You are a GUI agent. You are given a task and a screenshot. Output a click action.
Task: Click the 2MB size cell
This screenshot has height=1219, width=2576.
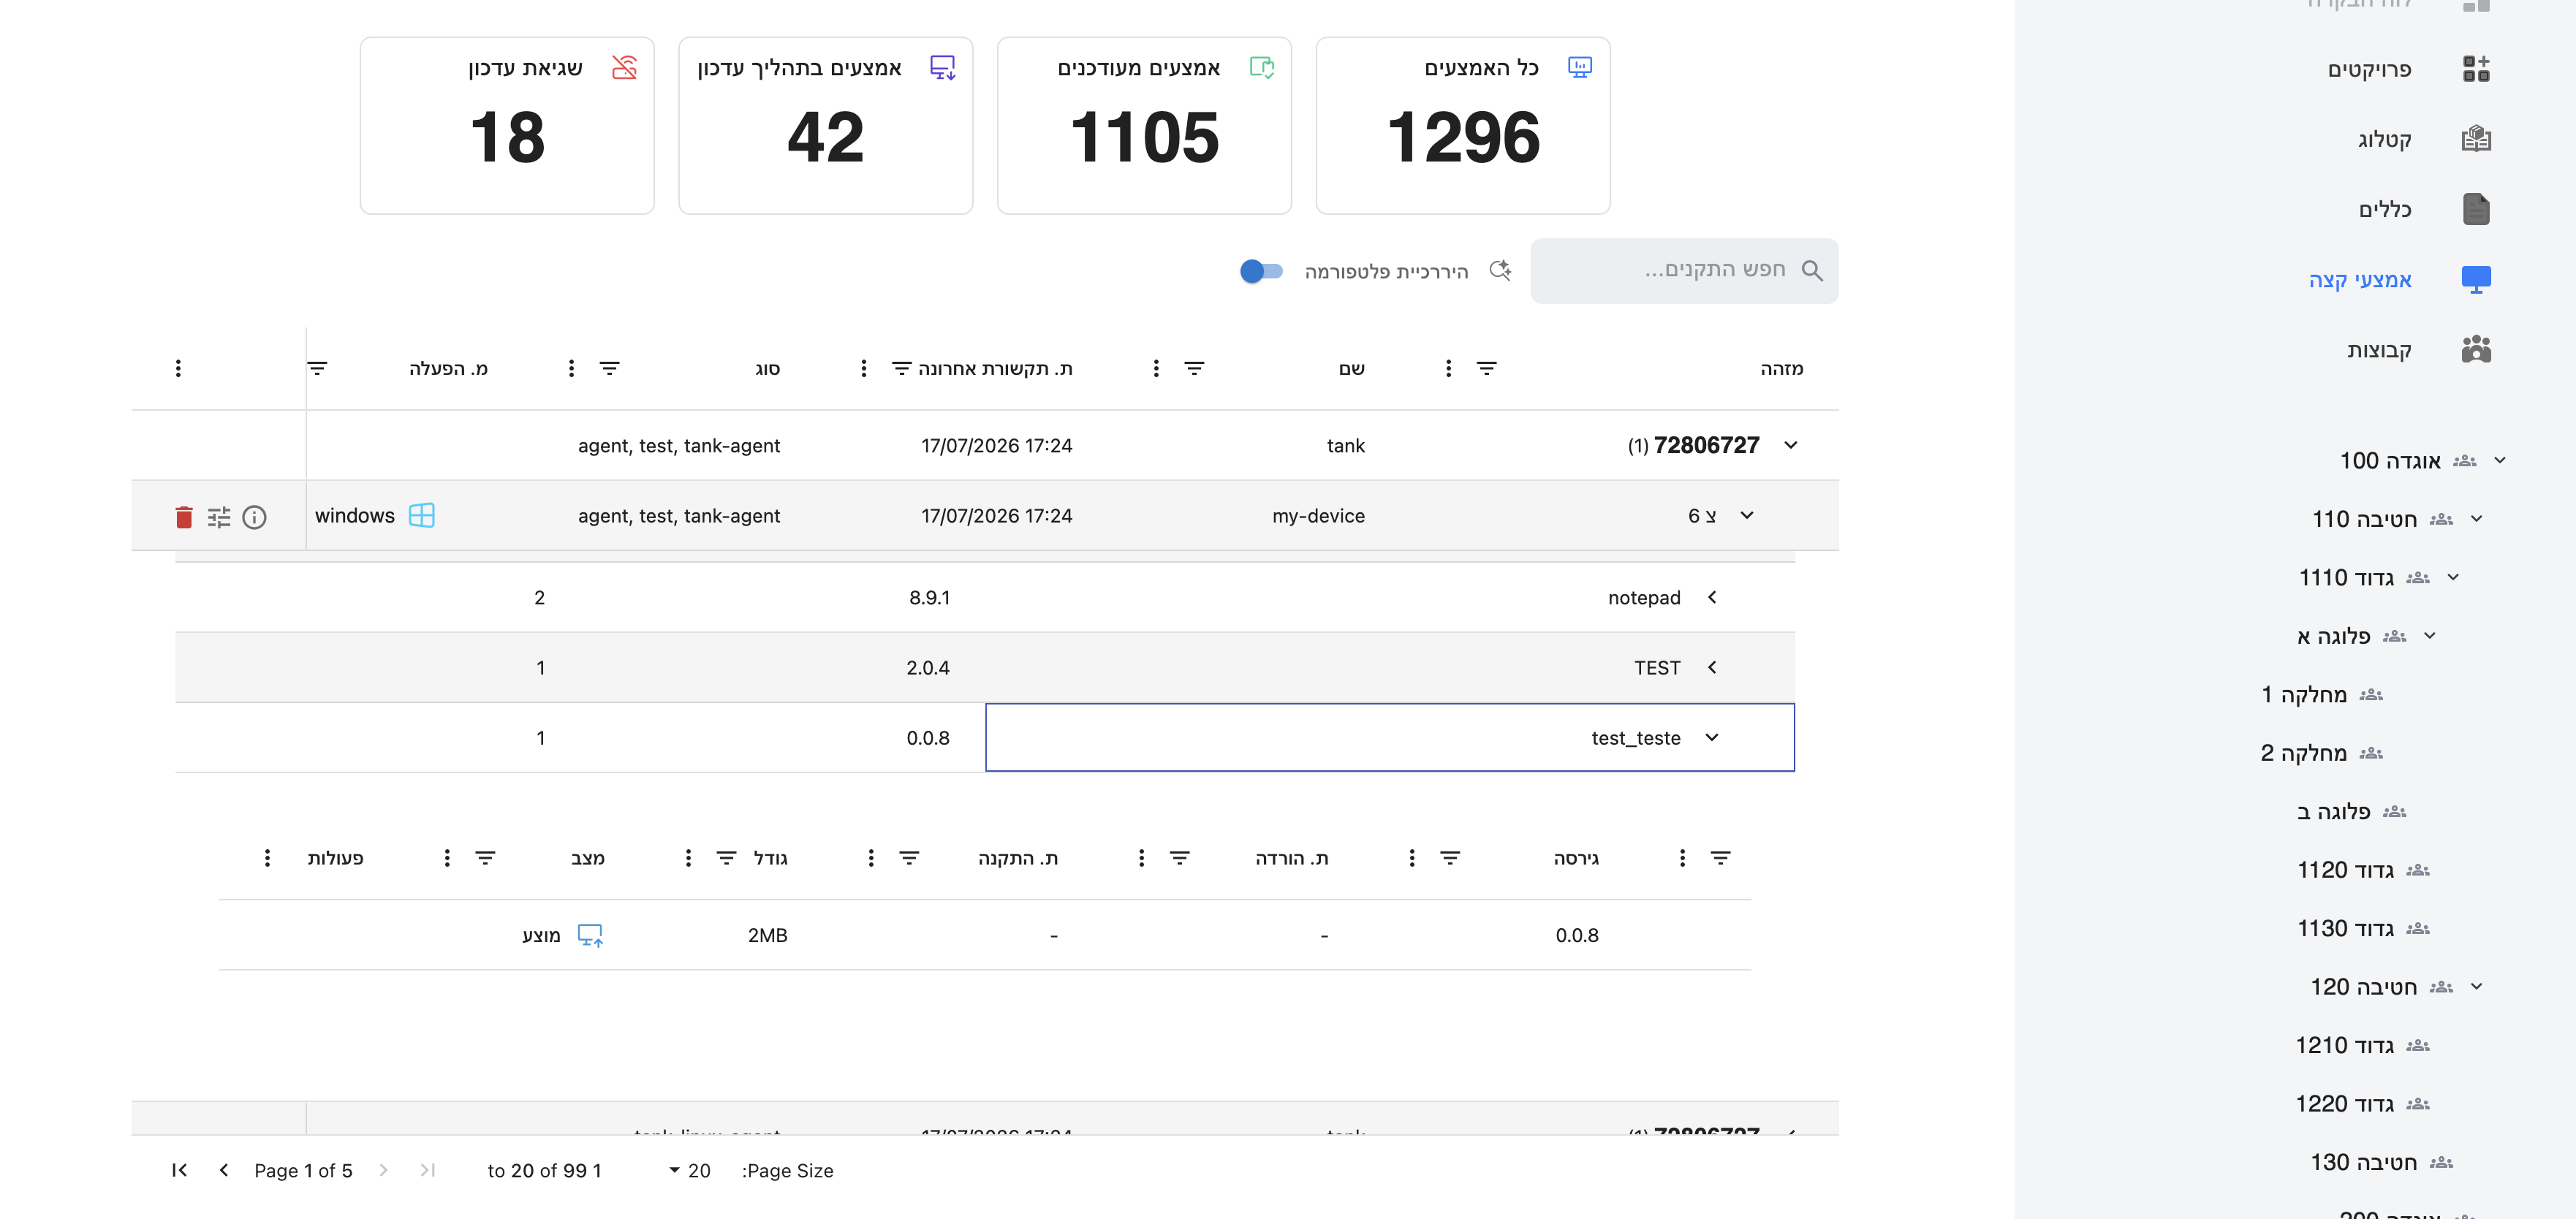tap(768, 936)
